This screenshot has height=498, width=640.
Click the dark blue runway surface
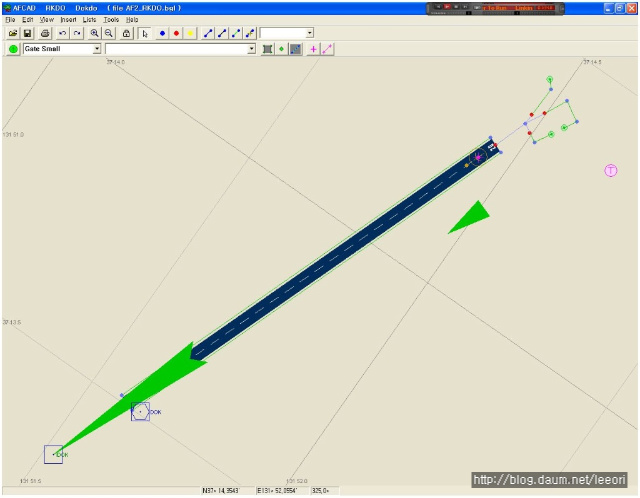point(343,250)
